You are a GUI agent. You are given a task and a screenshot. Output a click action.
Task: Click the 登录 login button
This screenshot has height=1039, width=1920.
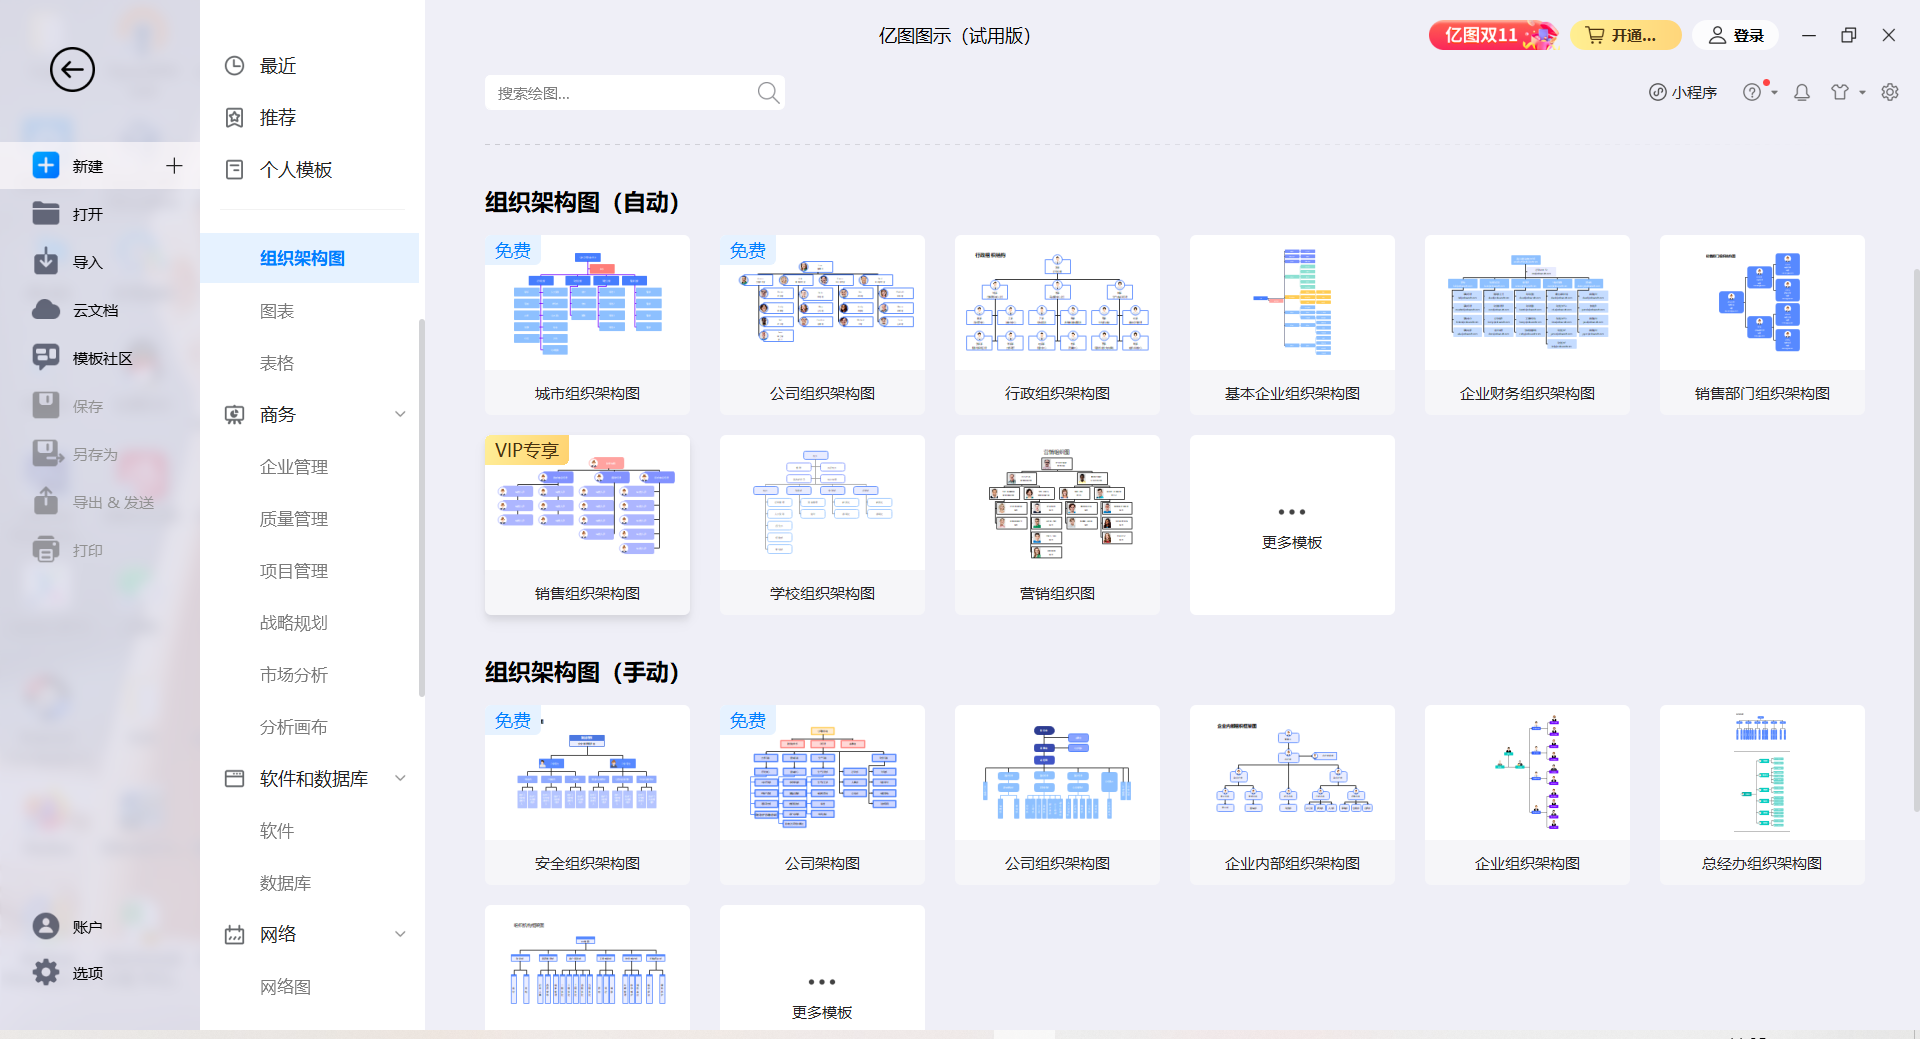coord(1736,35)
